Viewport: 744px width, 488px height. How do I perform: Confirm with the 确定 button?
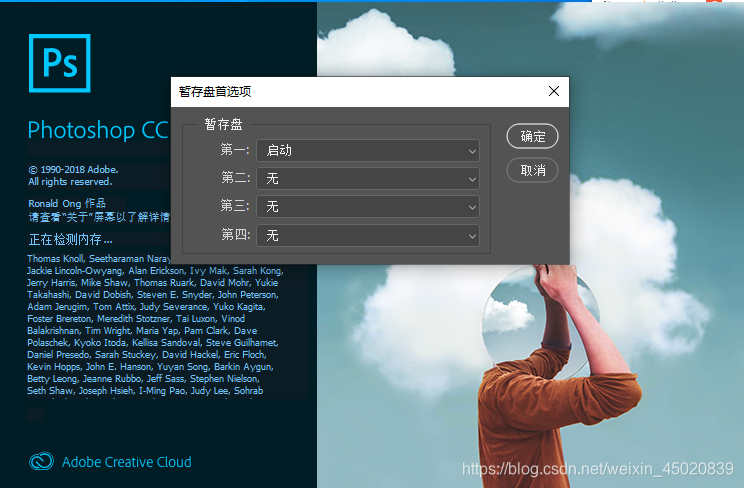pos(532,136)
